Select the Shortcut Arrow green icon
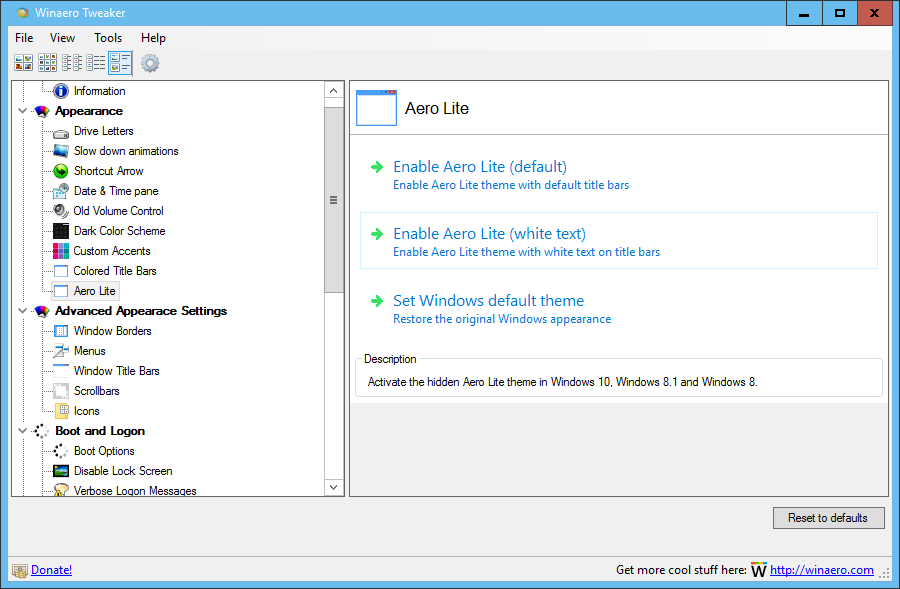The height and width of the screenshot is (589, 900). click(61, 171)
